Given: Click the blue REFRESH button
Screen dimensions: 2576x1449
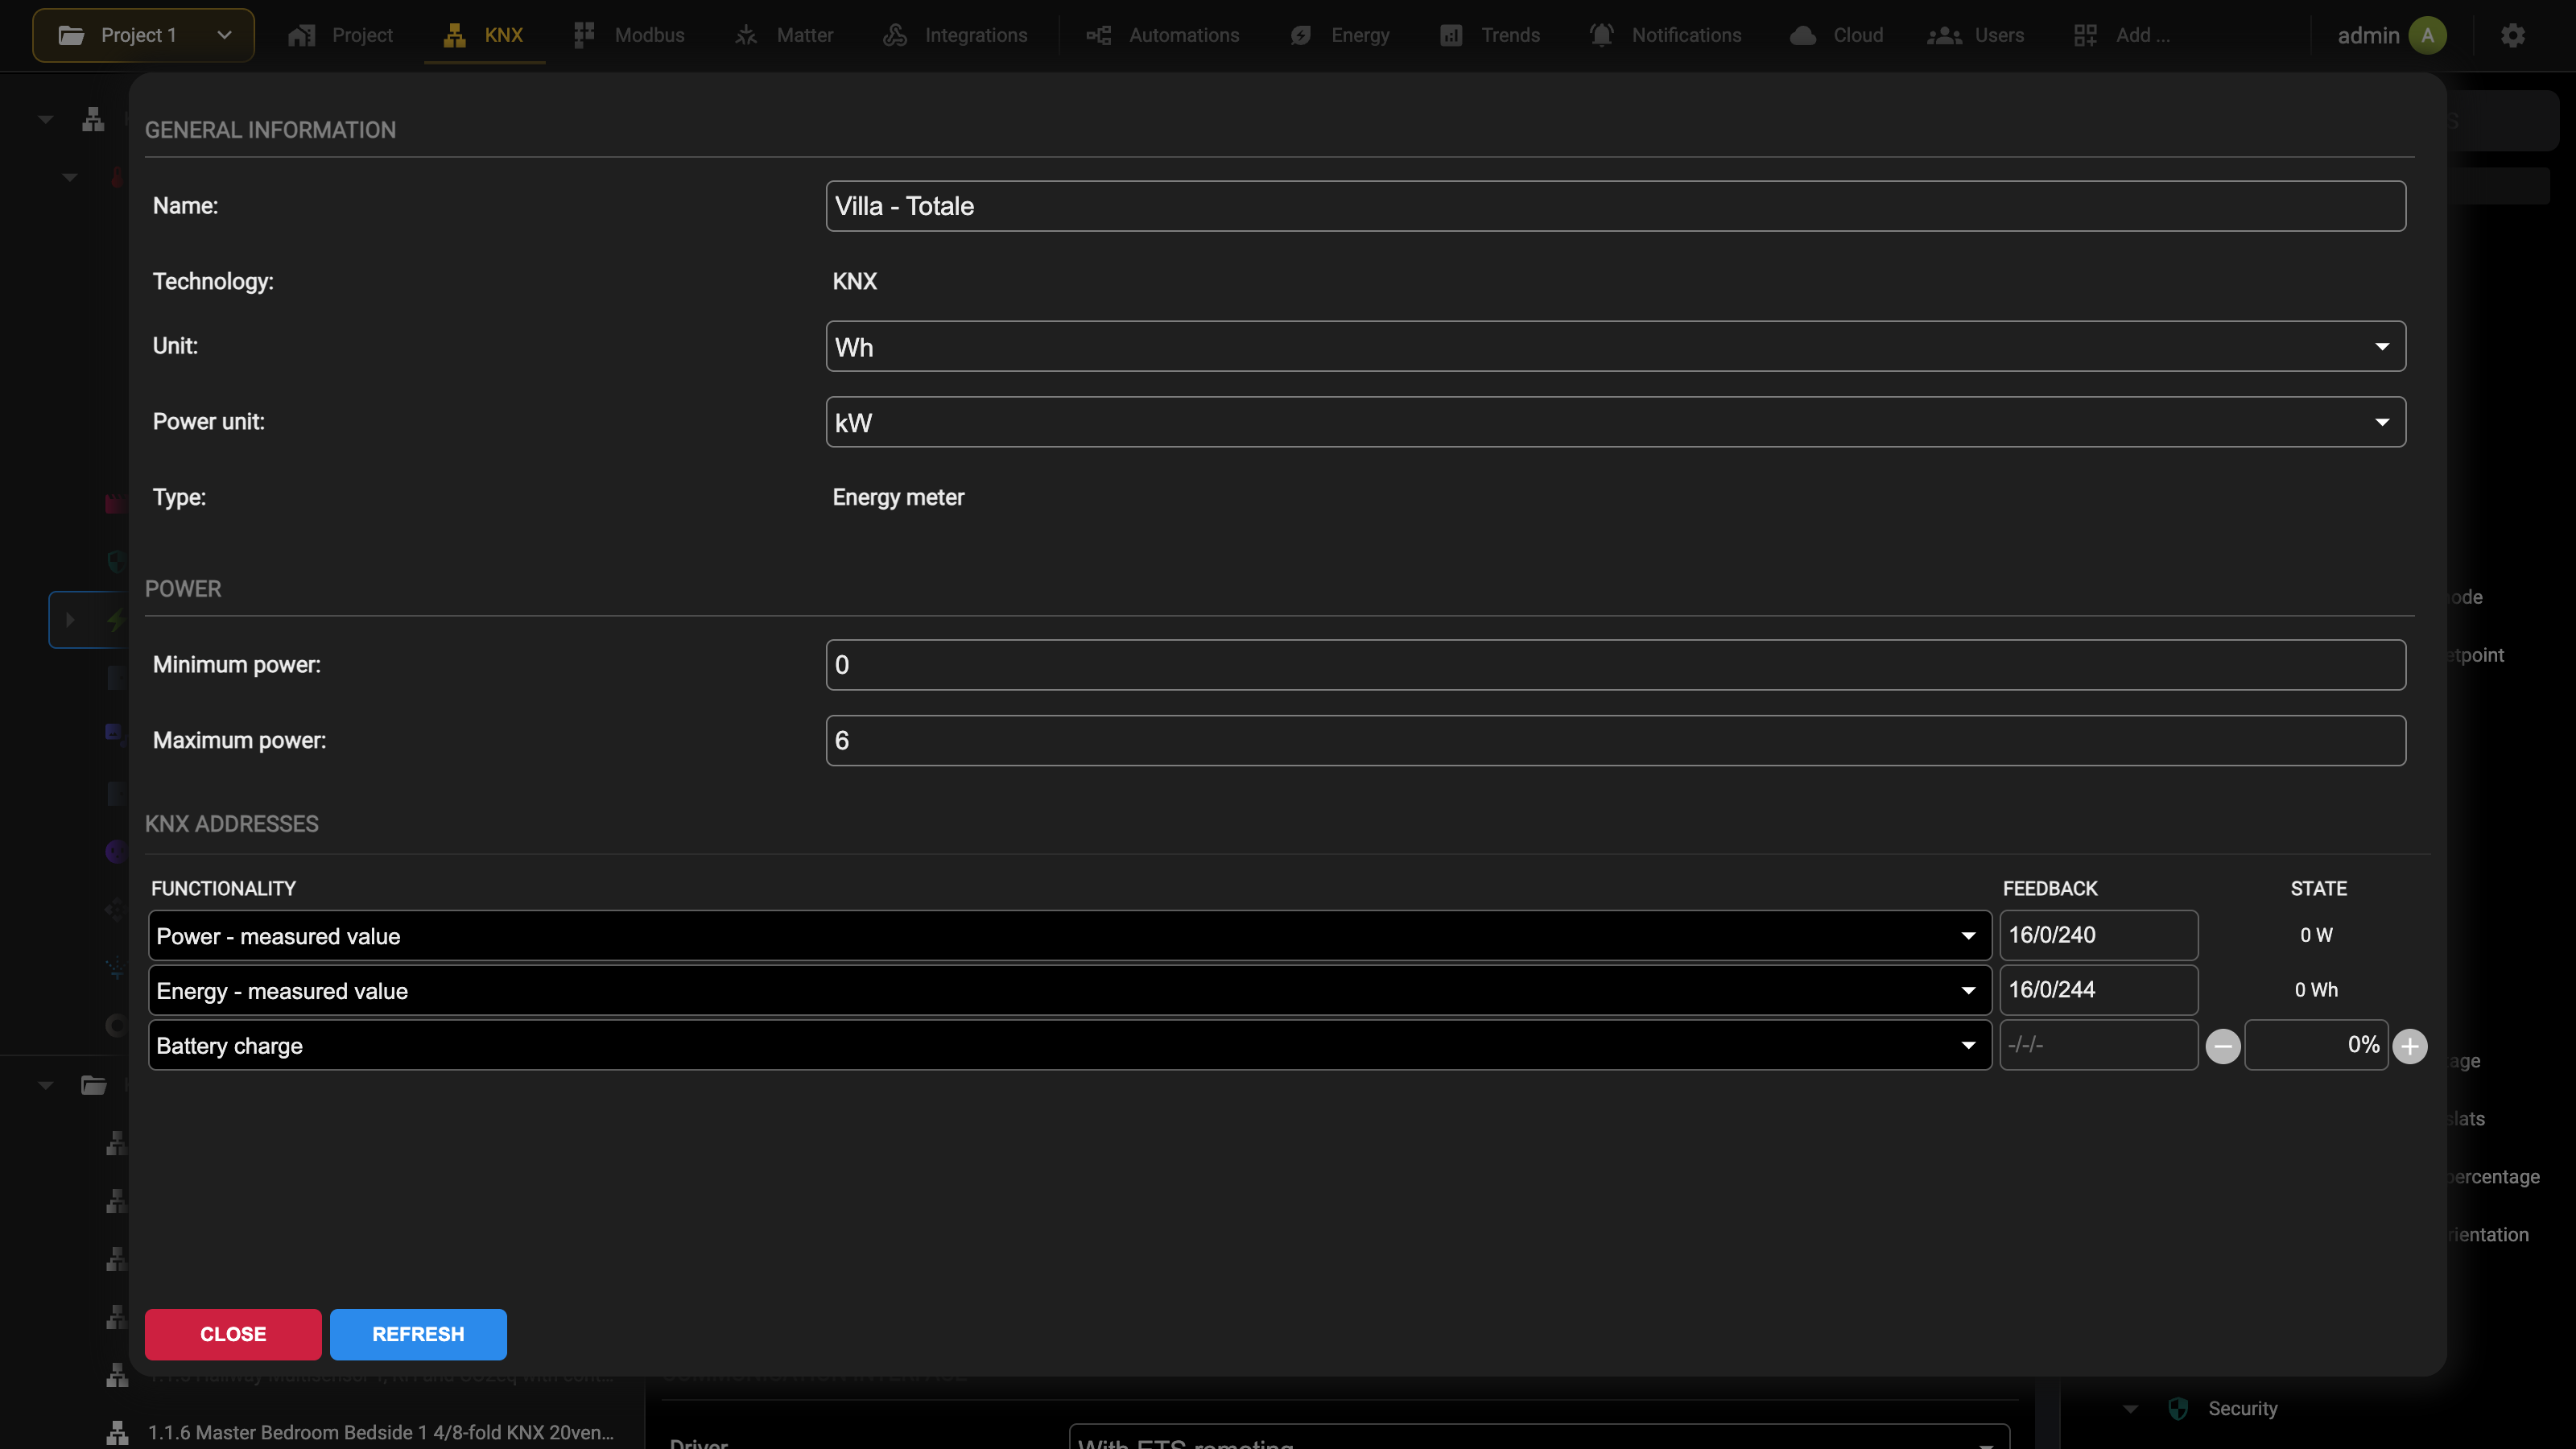Looking at the screenshot, I should pyautogui.click(x=418, y=1334).
